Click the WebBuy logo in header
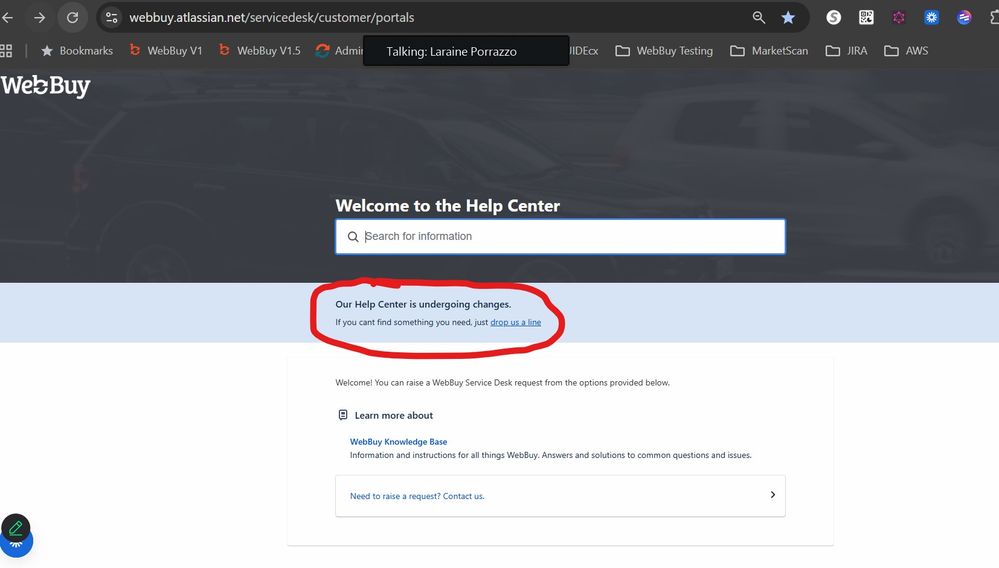Screen dimensions: 999x568 click(45, 86)
